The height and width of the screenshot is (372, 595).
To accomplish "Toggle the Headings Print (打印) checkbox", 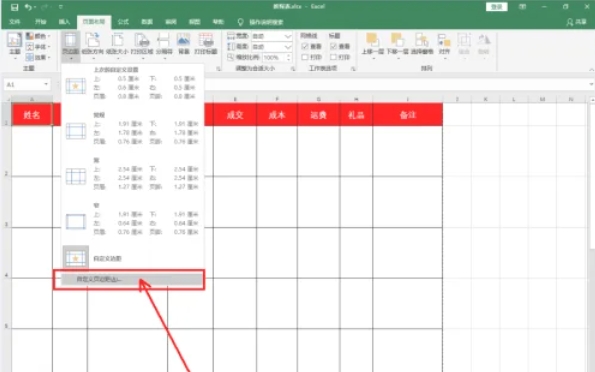I will pos(333,57).
